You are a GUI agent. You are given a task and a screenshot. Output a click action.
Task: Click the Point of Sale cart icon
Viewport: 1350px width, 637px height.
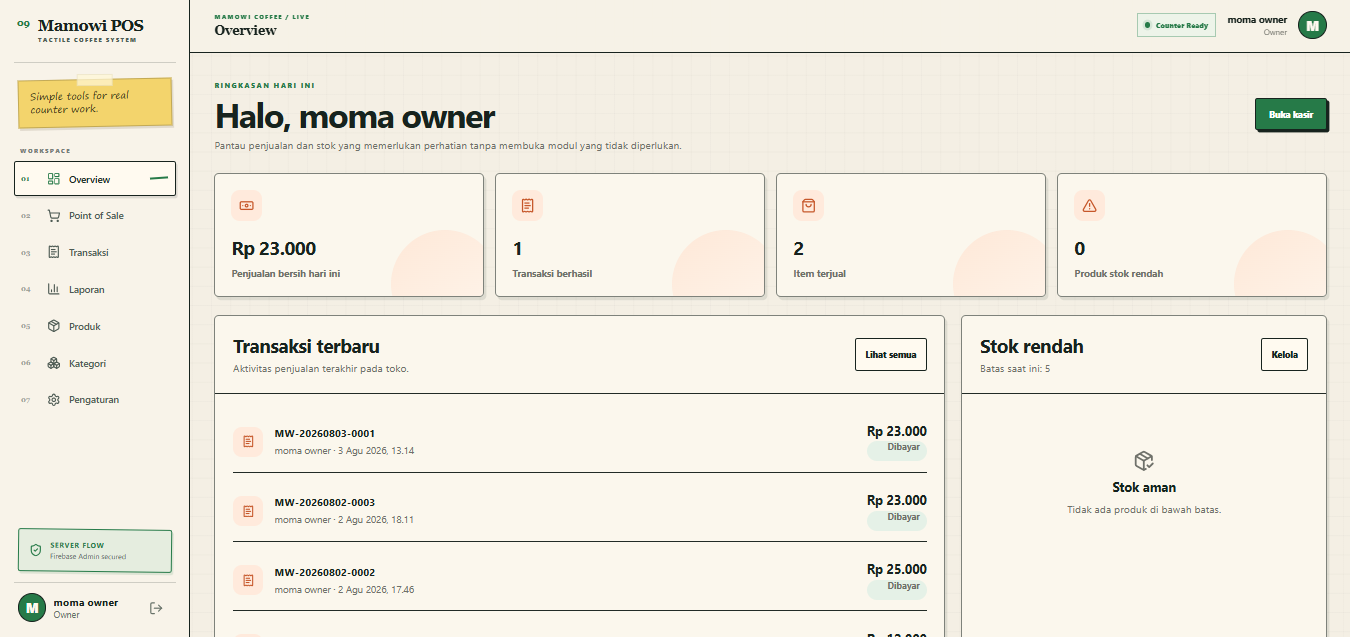54,216
